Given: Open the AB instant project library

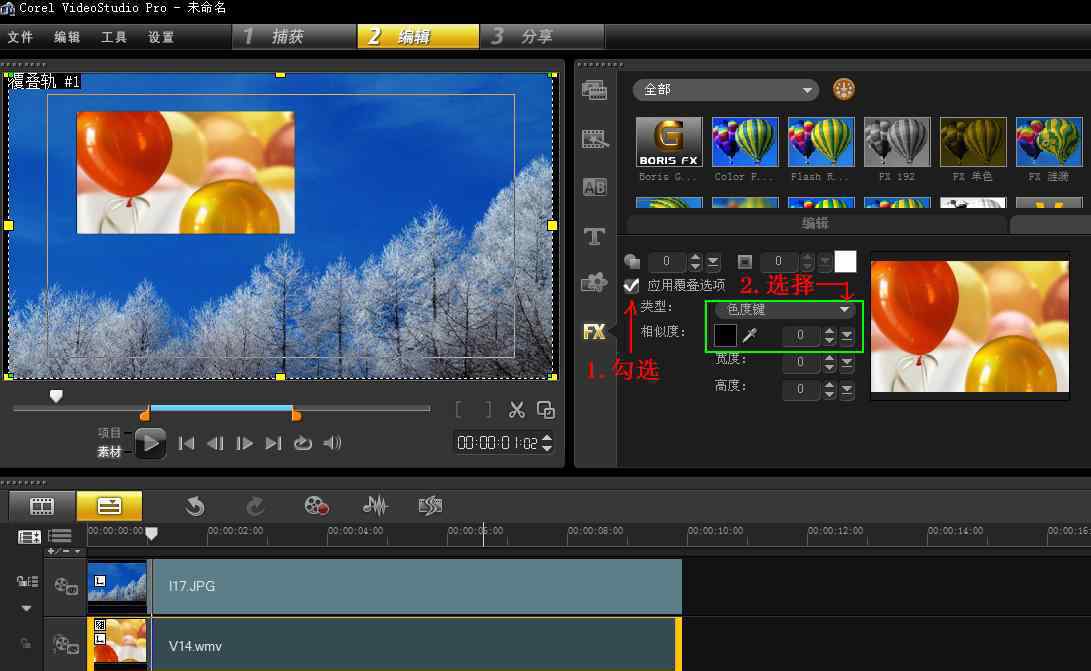Looking at the screenshot, I should click(x=594, y=187).
